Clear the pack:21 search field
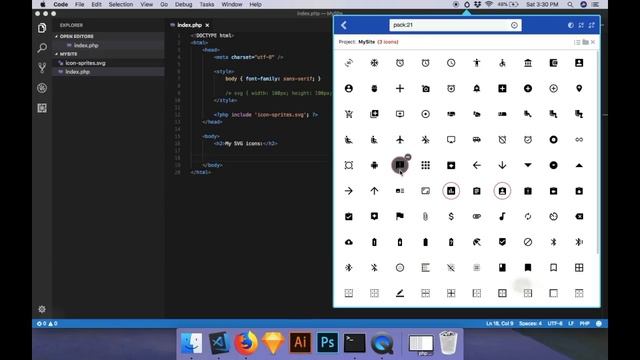Screen dimensions: 640x360 [514, 25]
